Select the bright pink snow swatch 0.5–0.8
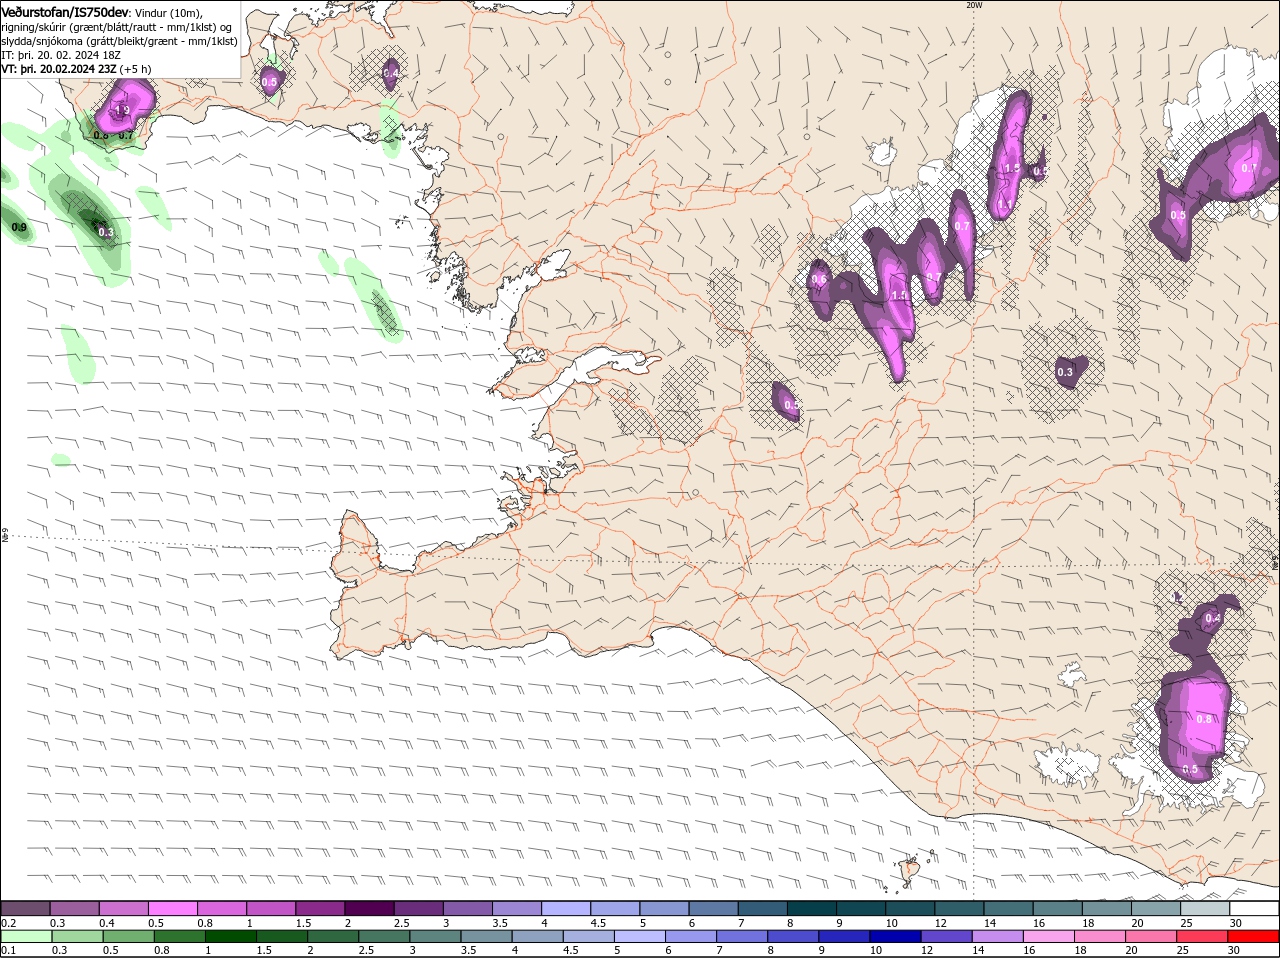The width and height of the screenshot is (1280, 958). [x=172, y=908]
